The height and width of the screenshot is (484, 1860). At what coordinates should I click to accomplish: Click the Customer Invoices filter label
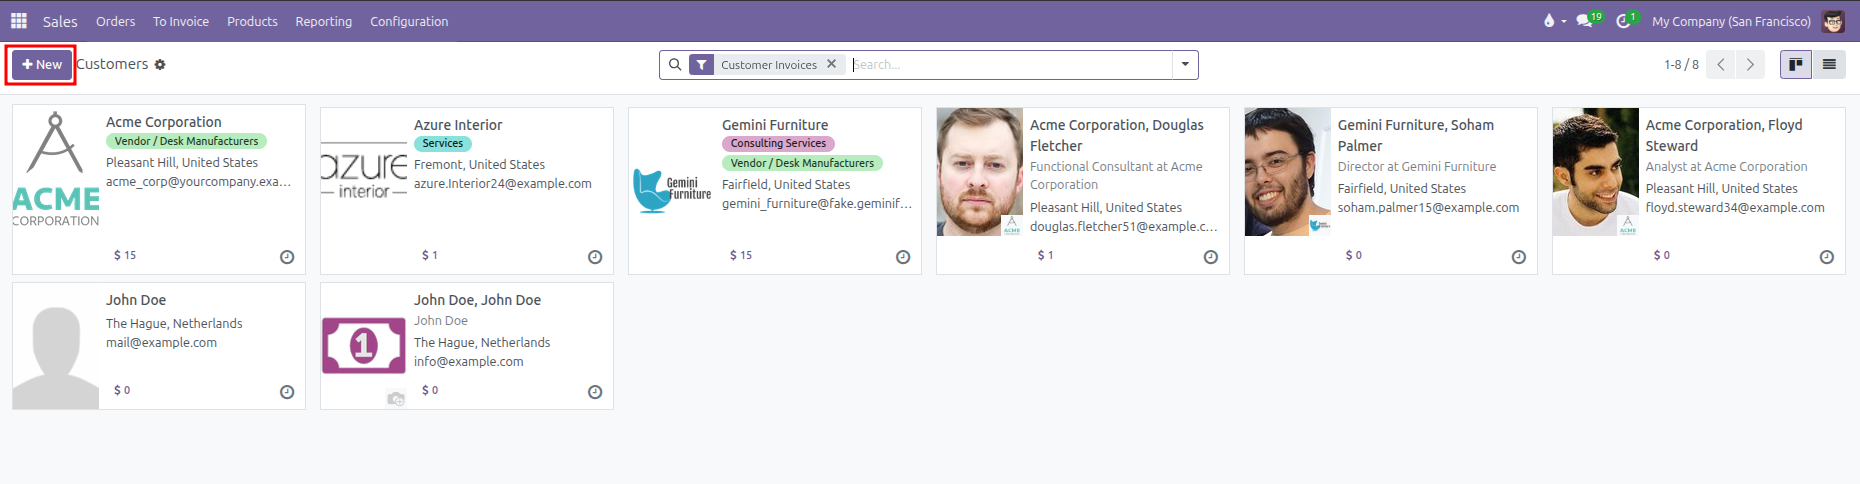pyautogui.click(x=769, y=65)
